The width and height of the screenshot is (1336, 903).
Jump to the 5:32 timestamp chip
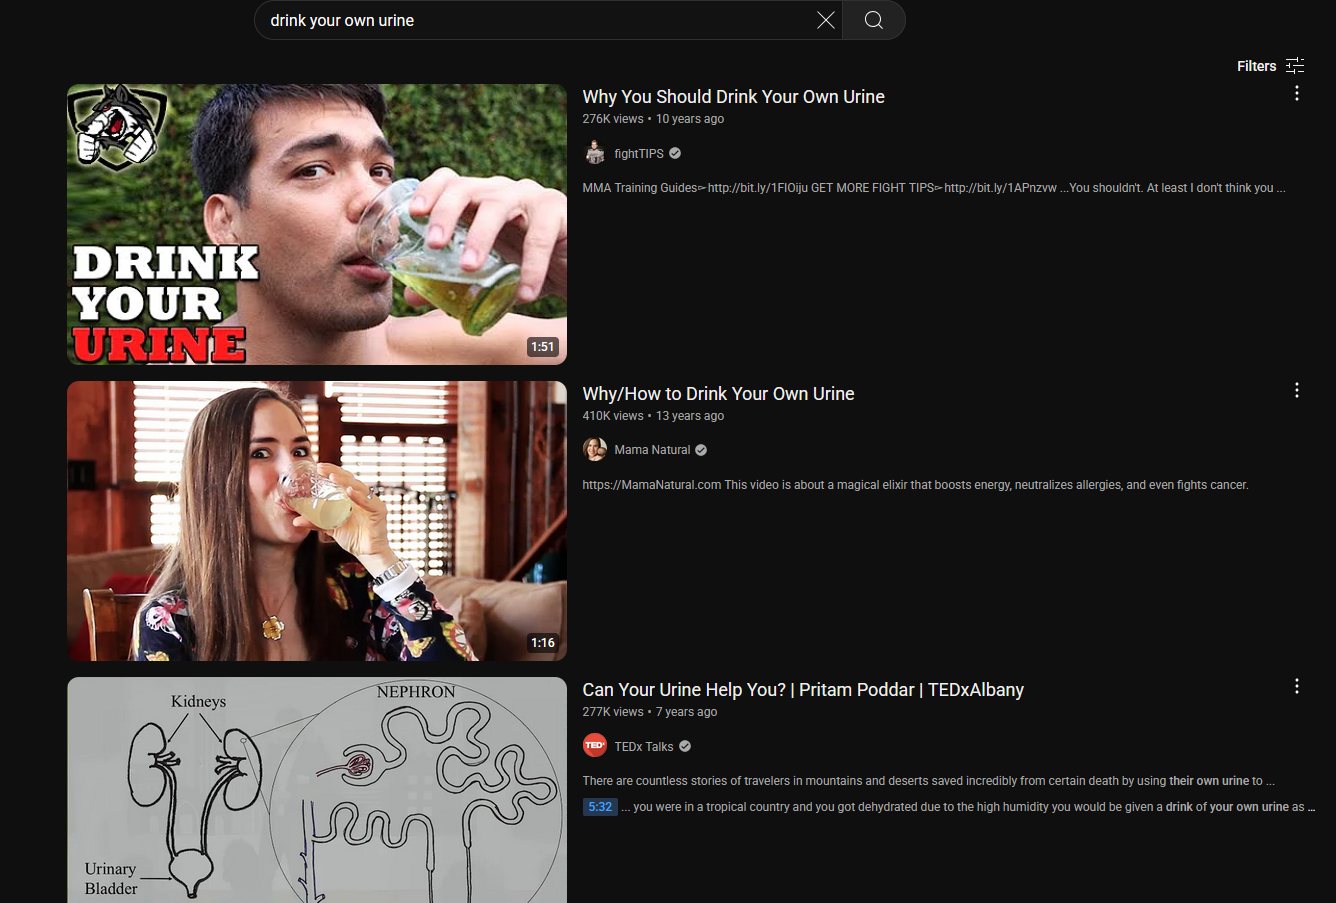(x=600, y=807)
